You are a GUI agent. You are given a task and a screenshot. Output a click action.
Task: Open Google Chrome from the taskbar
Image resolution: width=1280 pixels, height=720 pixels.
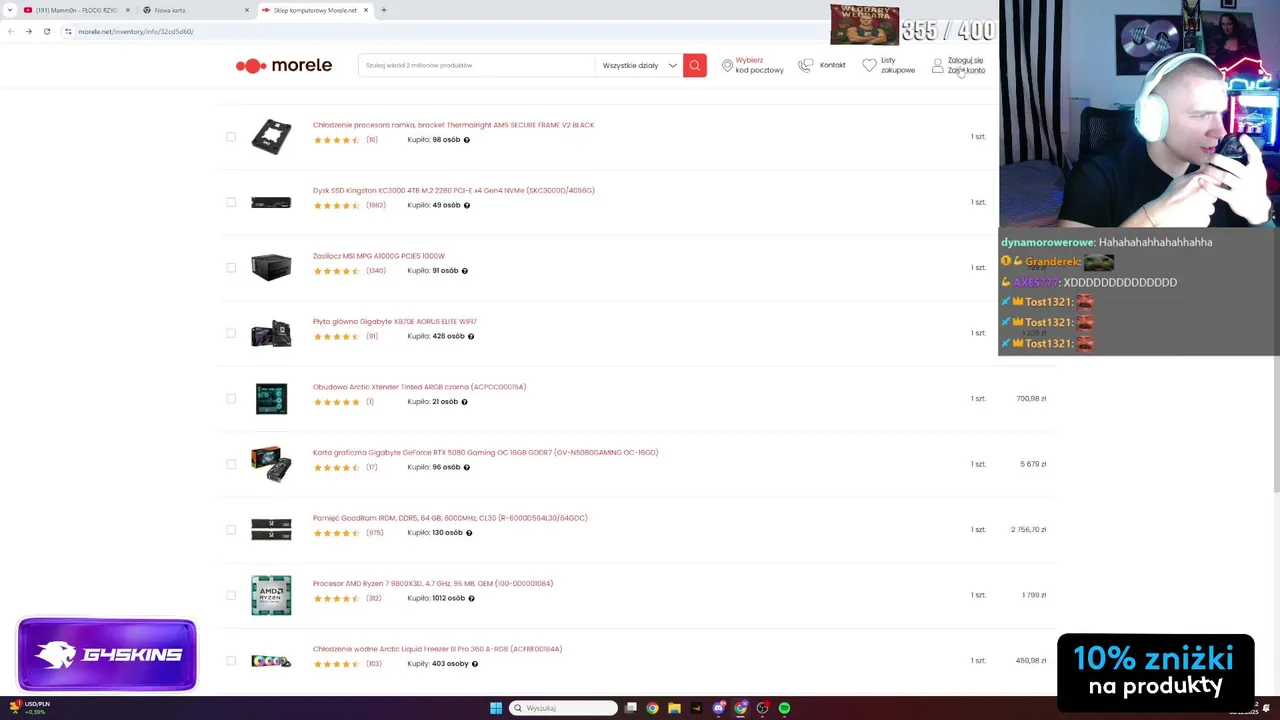pos(652,708)
